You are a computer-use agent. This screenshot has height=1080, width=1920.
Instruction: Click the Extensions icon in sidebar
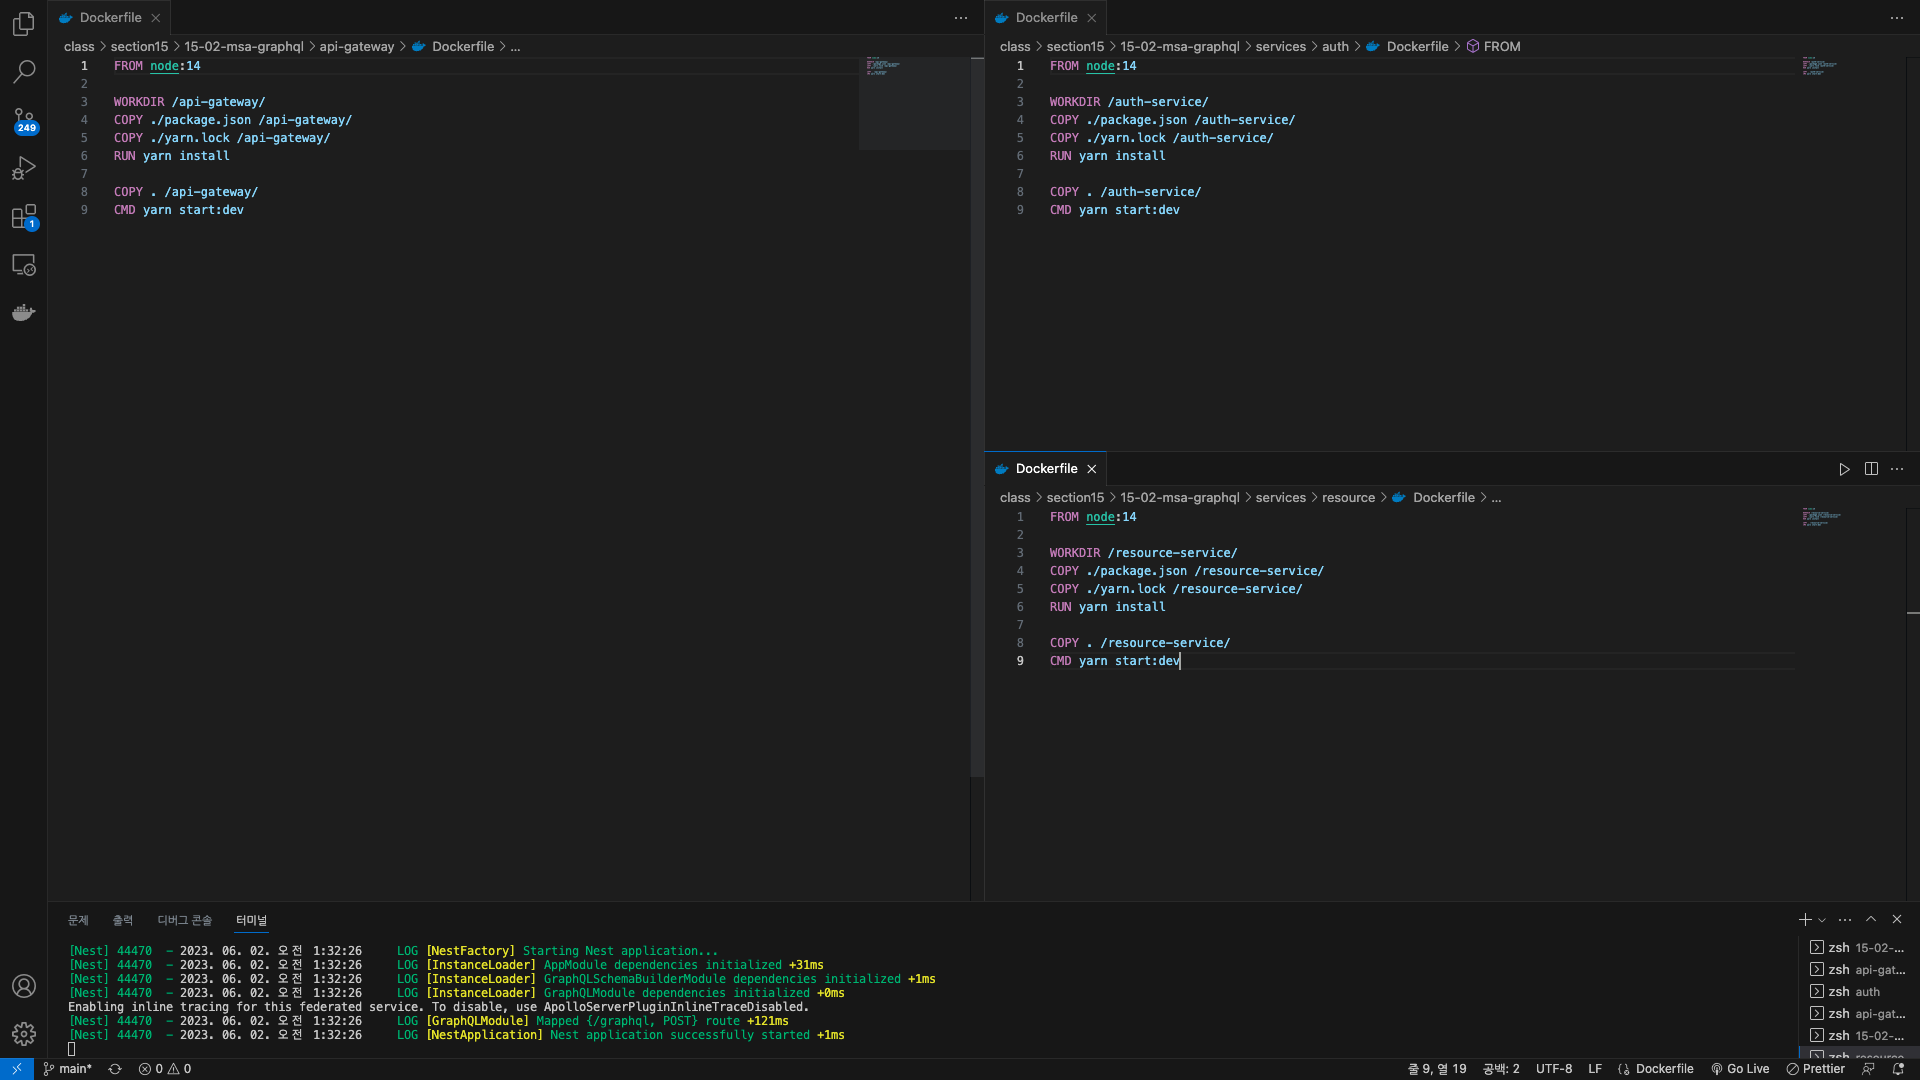pos(24,214)
